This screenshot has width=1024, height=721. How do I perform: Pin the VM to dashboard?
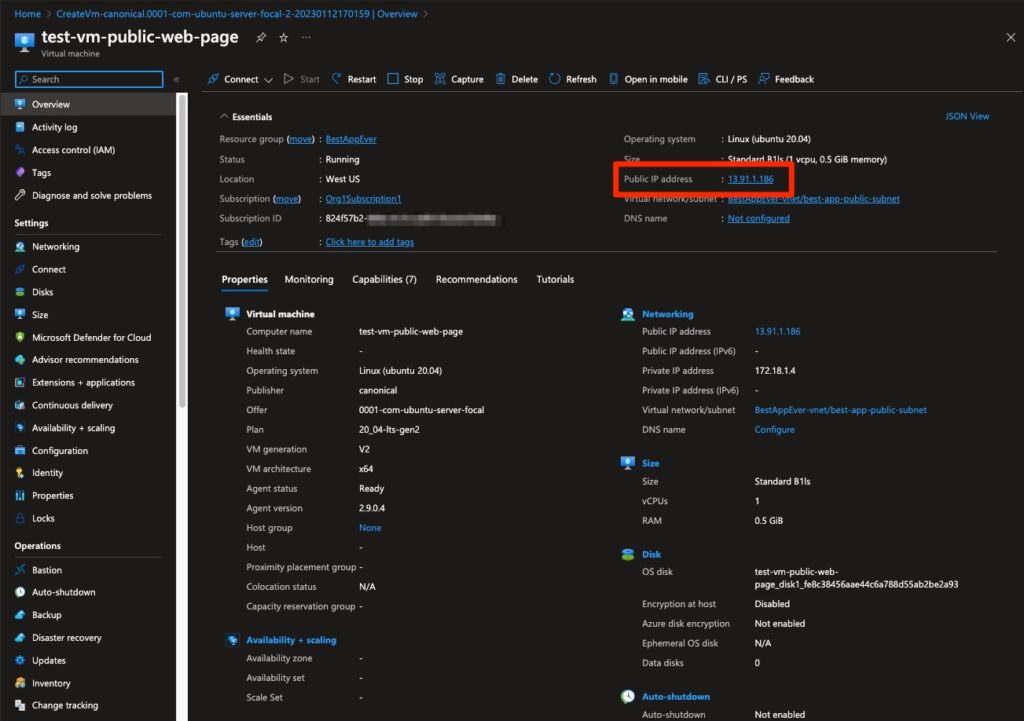pyautogui.click(x=261, y=38)
